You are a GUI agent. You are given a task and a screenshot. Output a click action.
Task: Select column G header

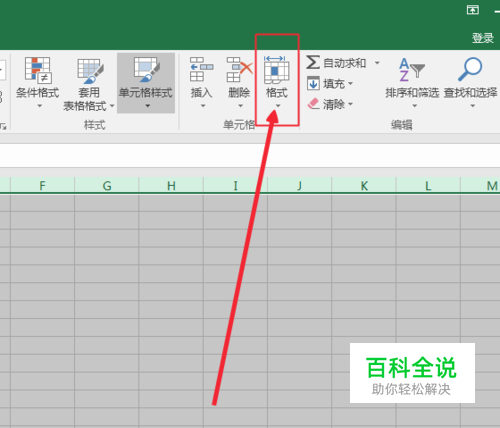click(x=107, y=185)
